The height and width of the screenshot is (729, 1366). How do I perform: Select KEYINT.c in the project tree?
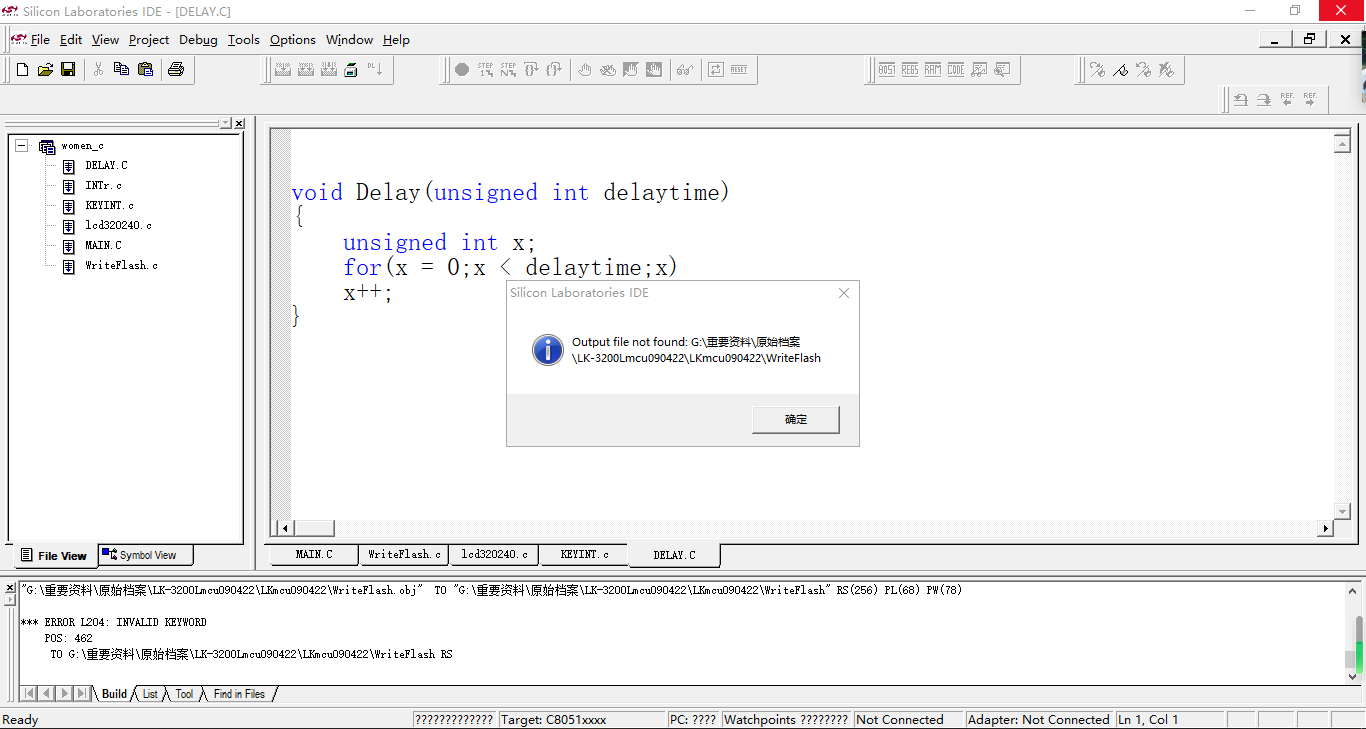click(109, 205)
